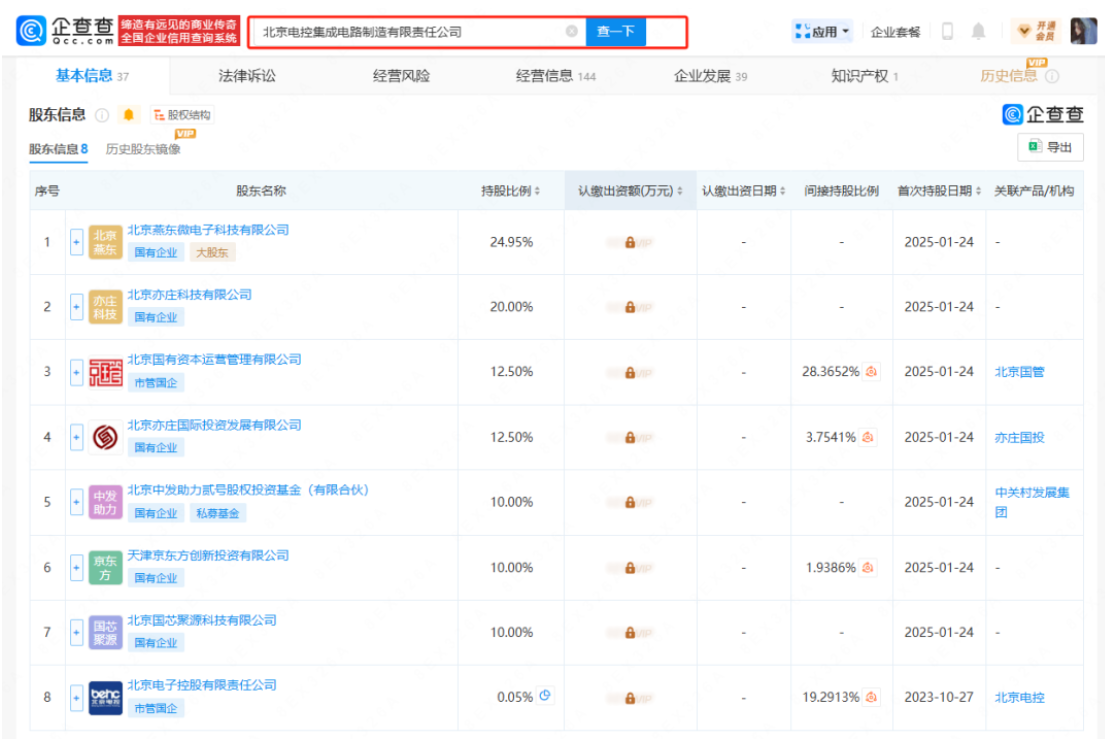Click the locked VIP amount for 北京燕东微电子
This screenshot has height=744, width=1105.
coord(630,242)
